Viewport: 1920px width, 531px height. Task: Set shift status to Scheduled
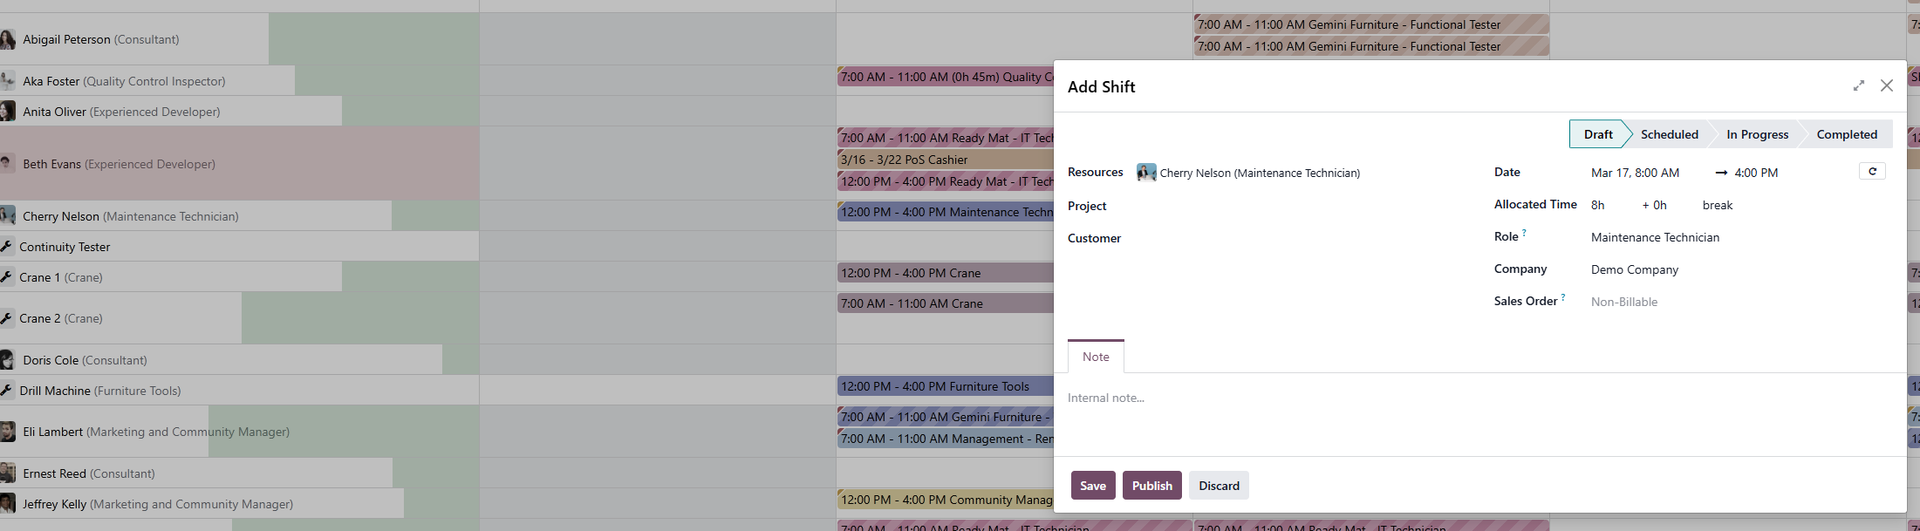[1668, 135]
